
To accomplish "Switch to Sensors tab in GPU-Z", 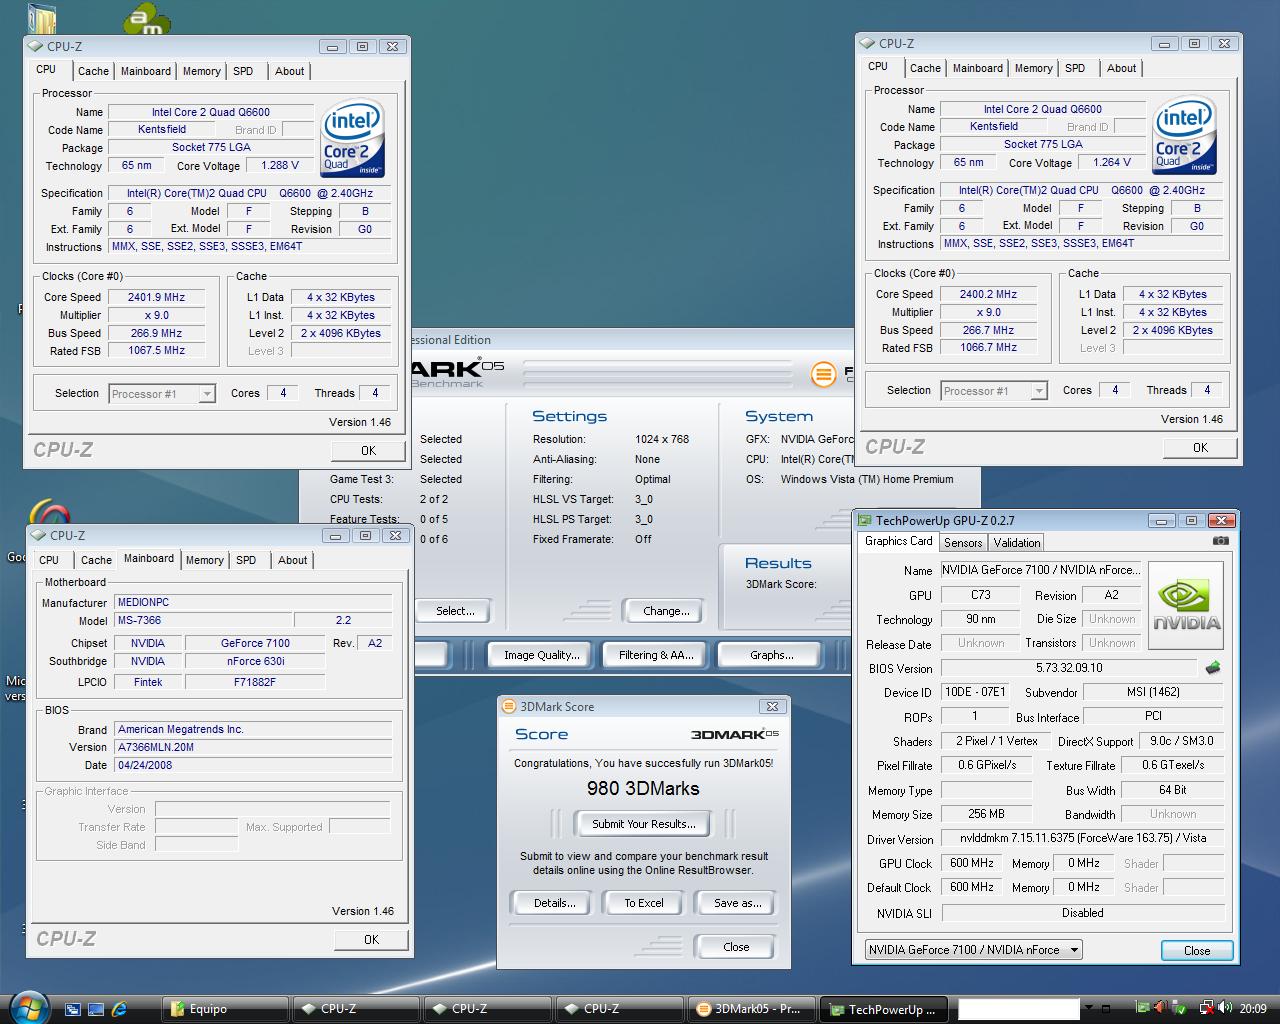I will pyautogui.click(x=963, y=542).
